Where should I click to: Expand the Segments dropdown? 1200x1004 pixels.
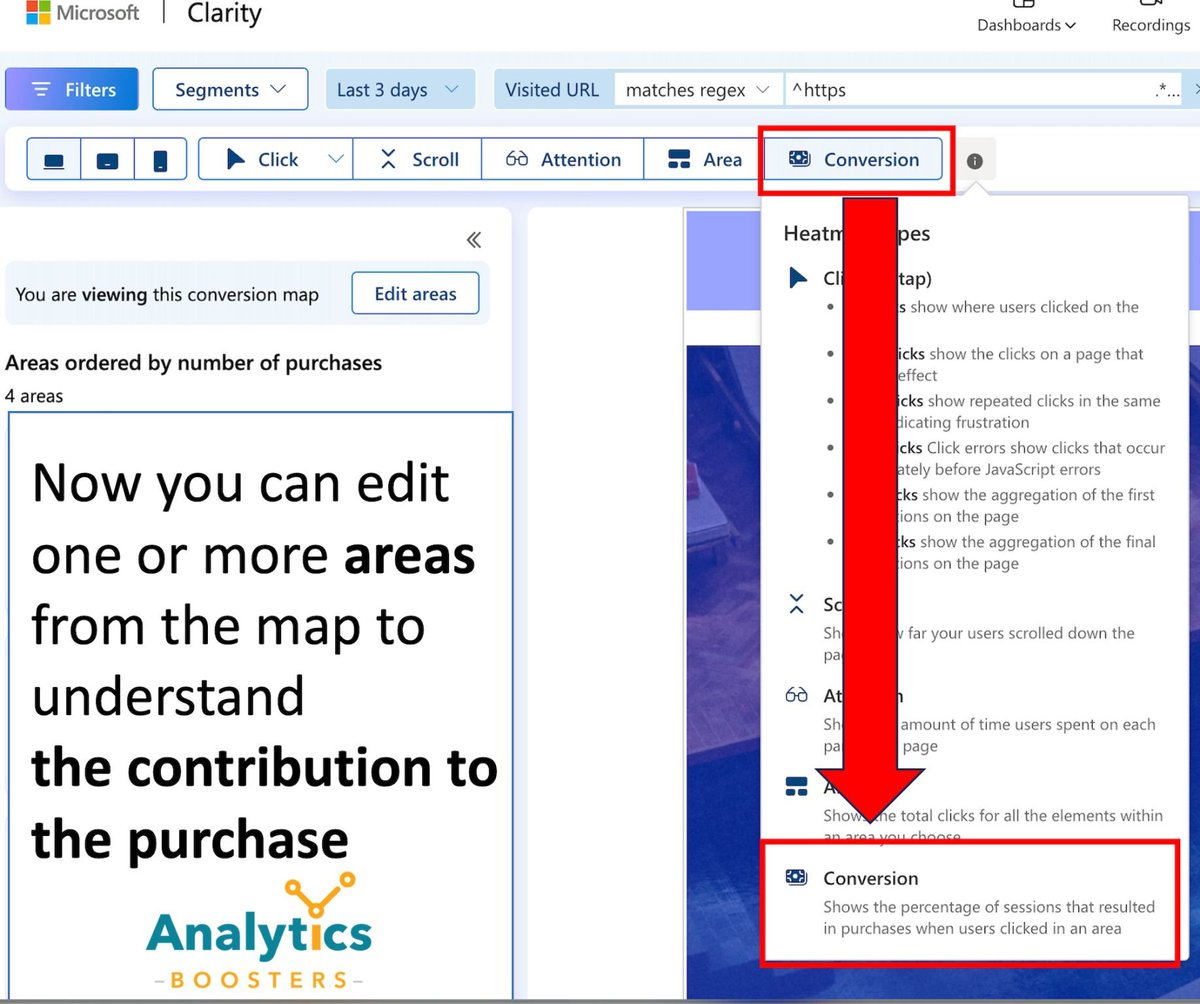point(229,90)
